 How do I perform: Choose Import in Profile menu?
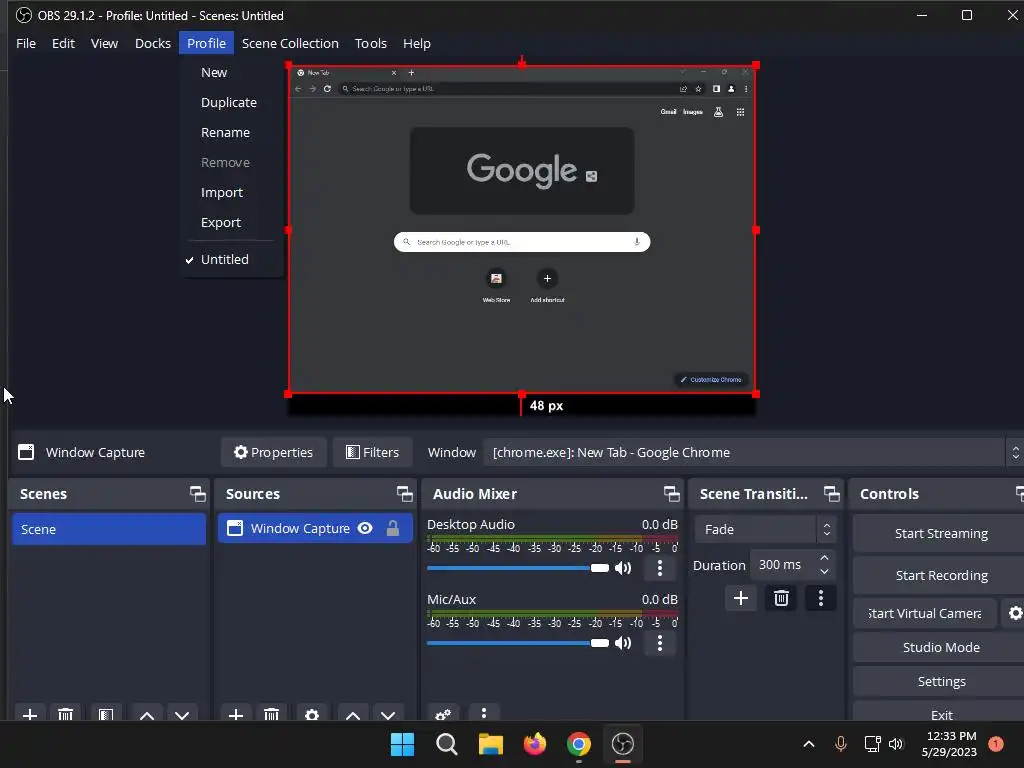[x=222, y=193]
